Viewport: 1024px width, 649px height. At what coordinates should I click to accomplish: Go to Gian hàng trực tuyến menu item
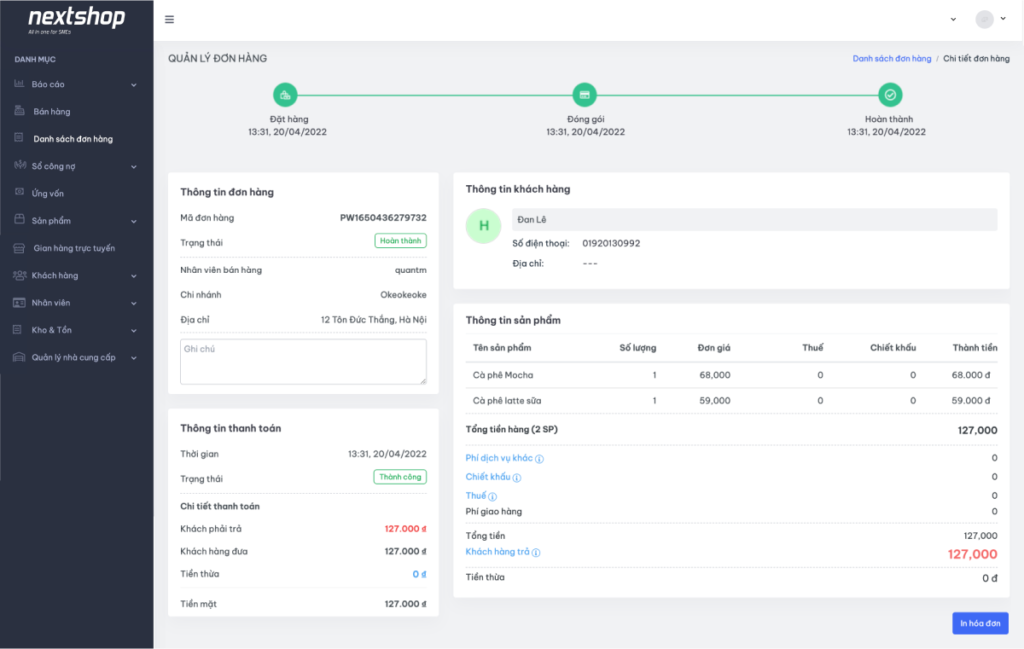coord(74,248)
